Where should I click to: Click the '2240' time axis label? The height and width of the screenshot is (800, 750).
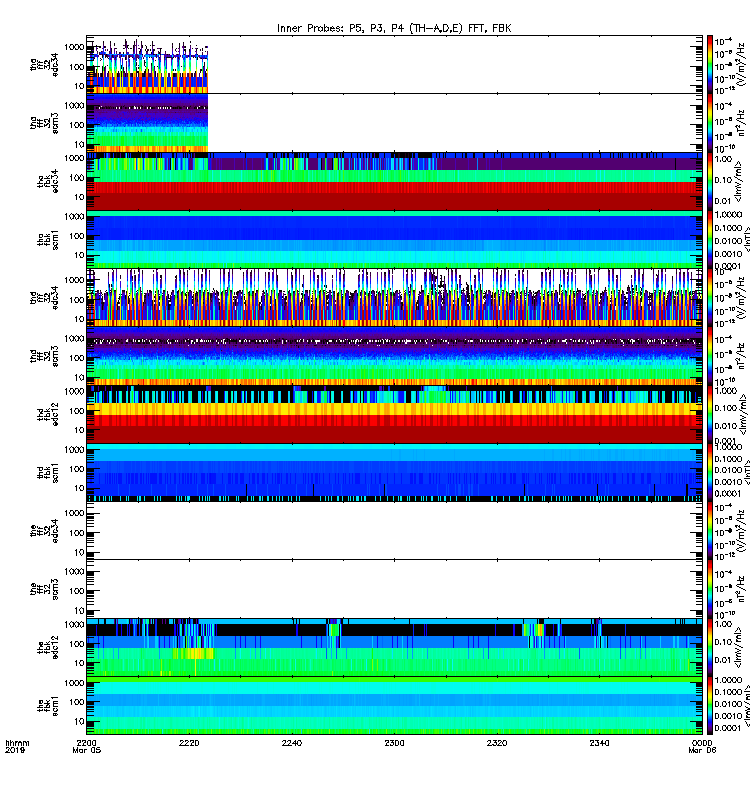click(292, 743)
